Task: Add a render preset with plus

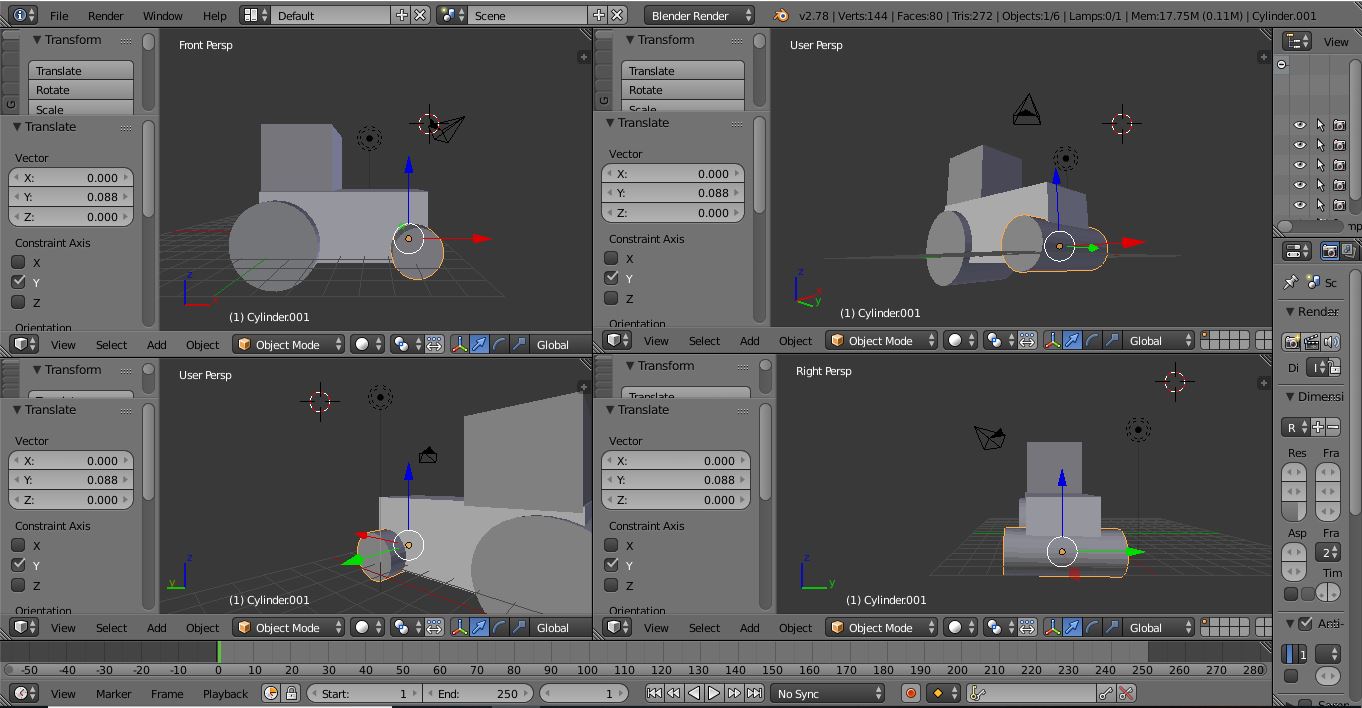Action: (1318, 427)
